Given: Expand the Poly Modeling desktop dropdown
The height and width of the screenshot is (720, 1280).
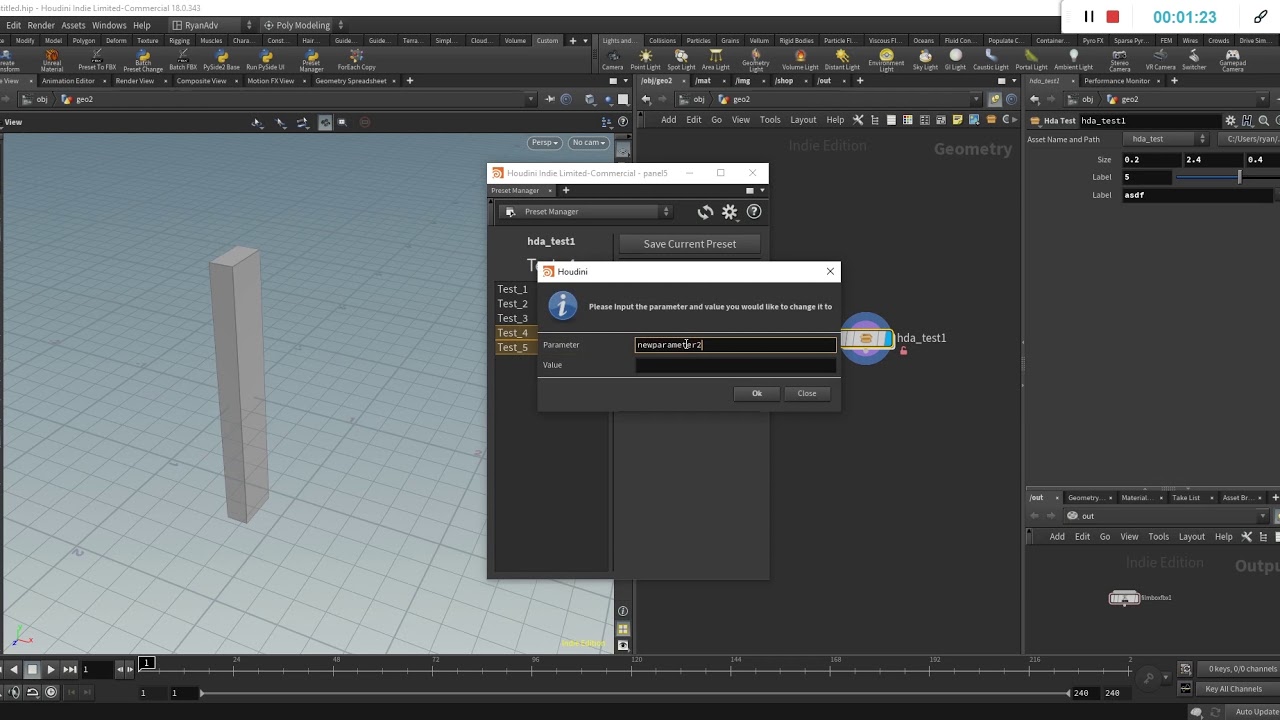Looking at the screenshot, I should click(303, 25).
